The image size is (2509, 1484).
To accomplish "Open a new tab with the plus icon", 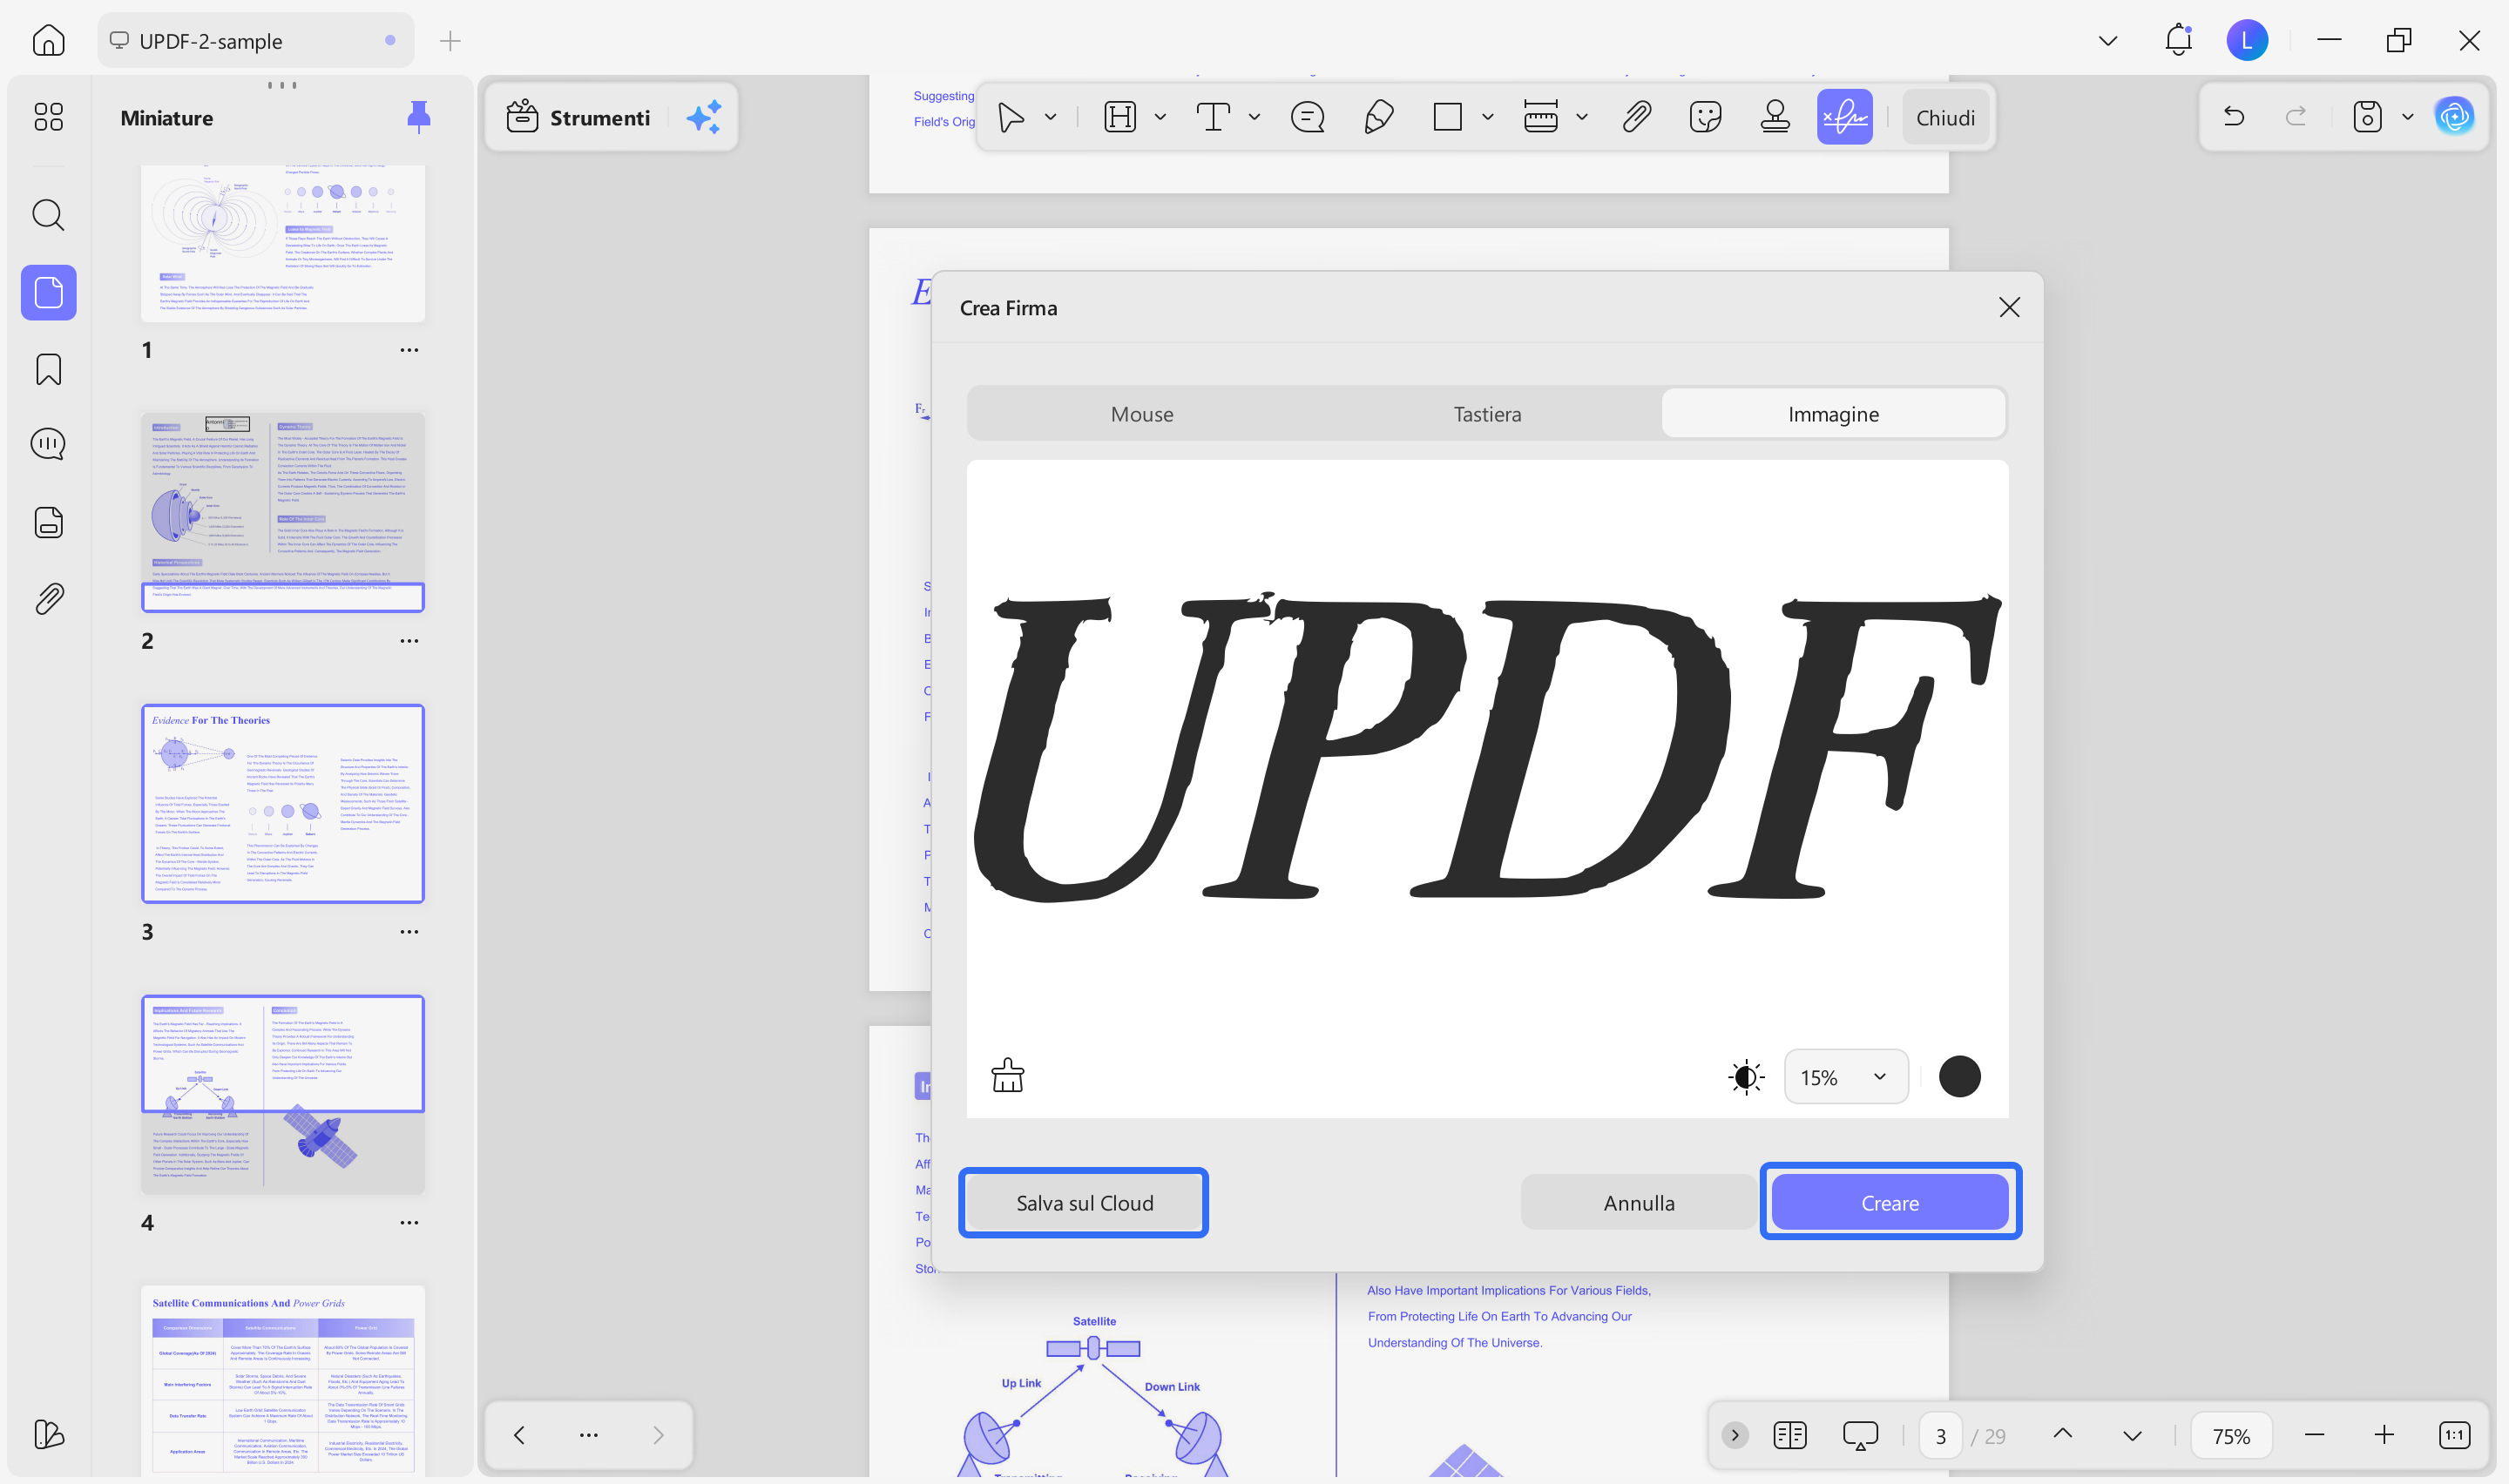I will tap(450, 40).
